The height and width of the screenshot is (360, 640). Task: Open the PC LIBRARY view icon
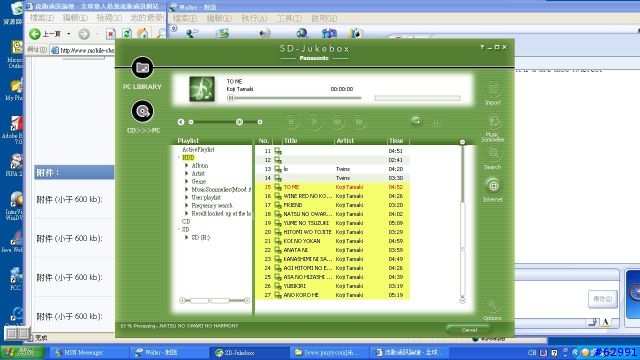click(142, 67)
